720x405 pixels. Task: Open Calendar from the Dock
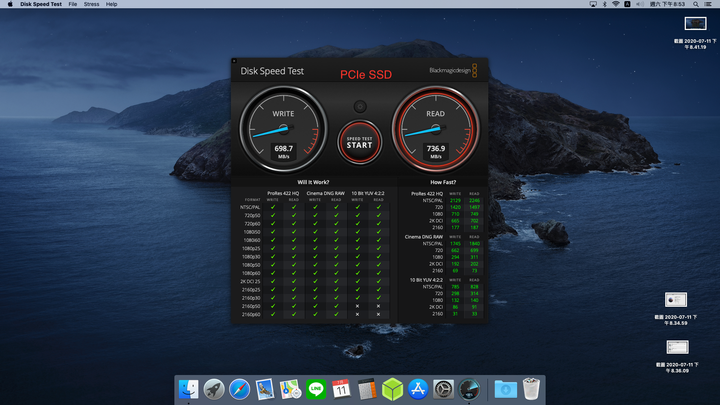click(341, 389)
